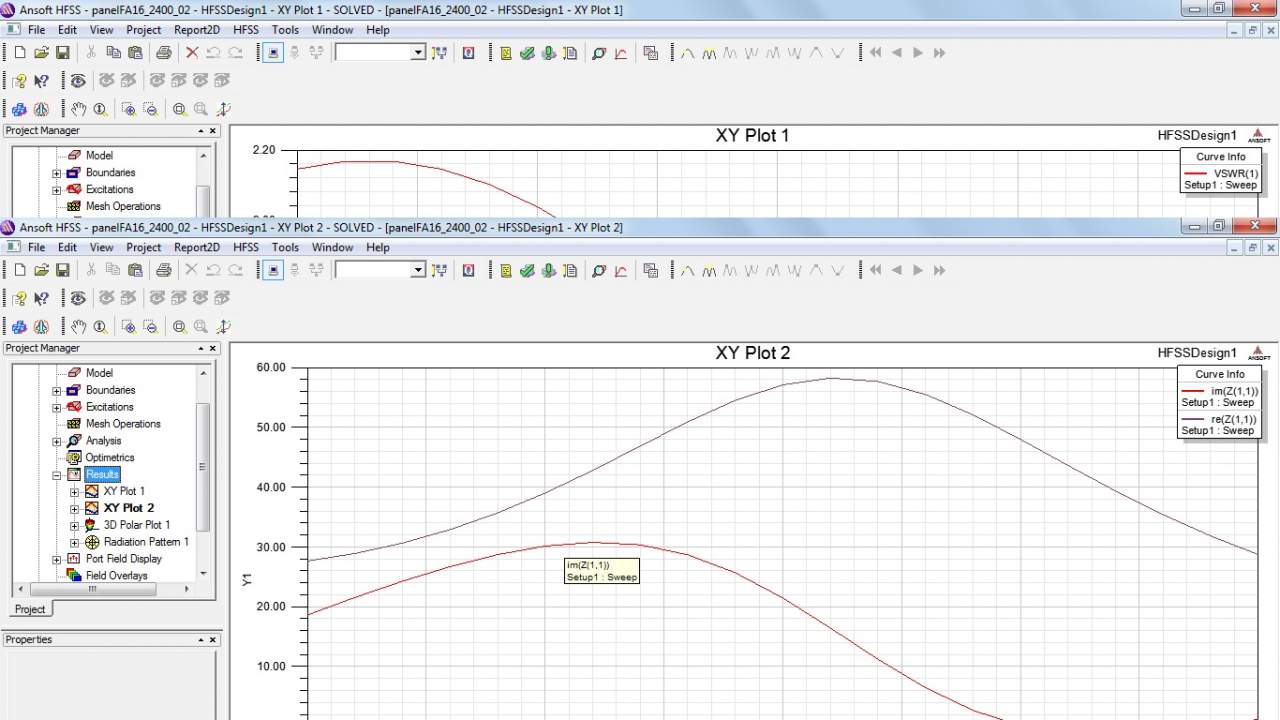Select the Project tab below the tree
Viewport: 1280px width, 720px height.
[30, 609]
